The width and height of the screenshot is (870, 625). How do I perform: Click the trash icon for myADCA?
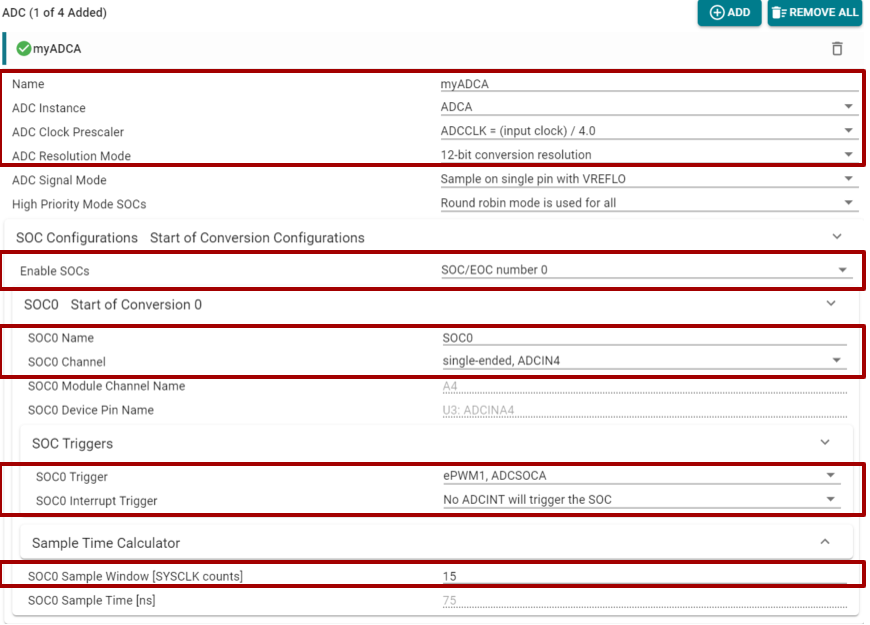click(x=837, y=49)
